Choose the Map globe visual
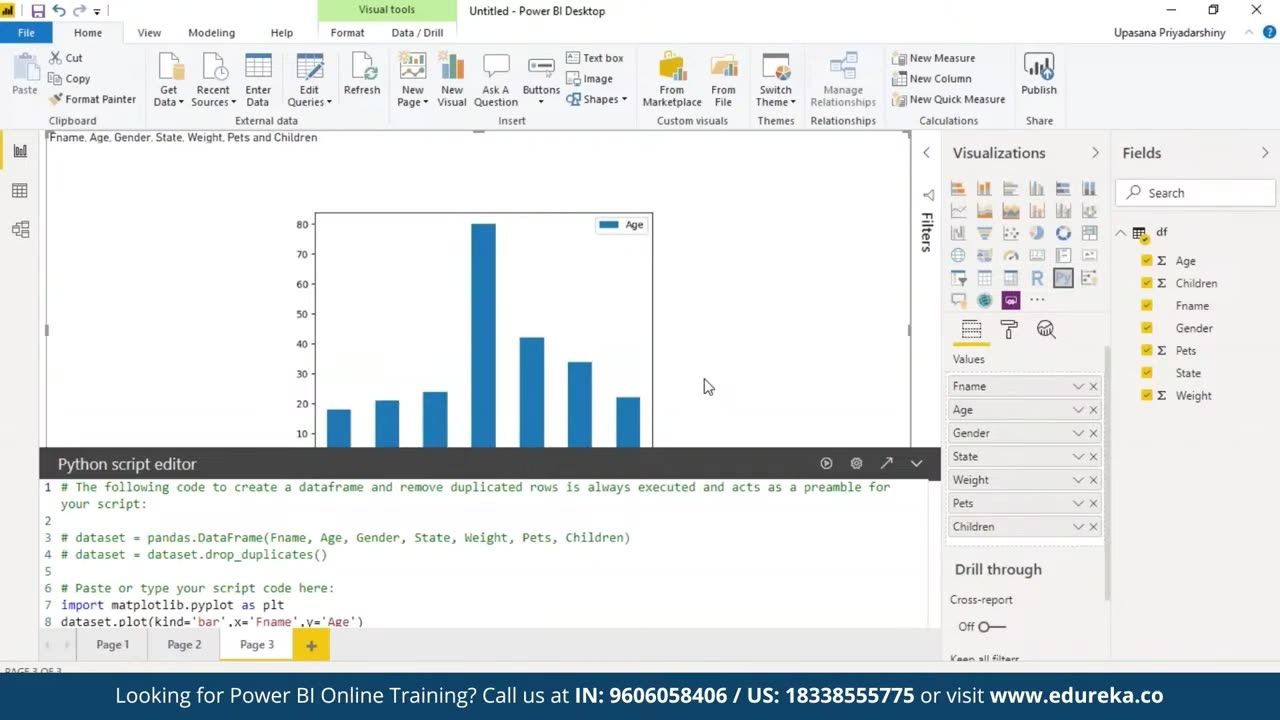Viewport: 1280px width, 720px height. 958,256
